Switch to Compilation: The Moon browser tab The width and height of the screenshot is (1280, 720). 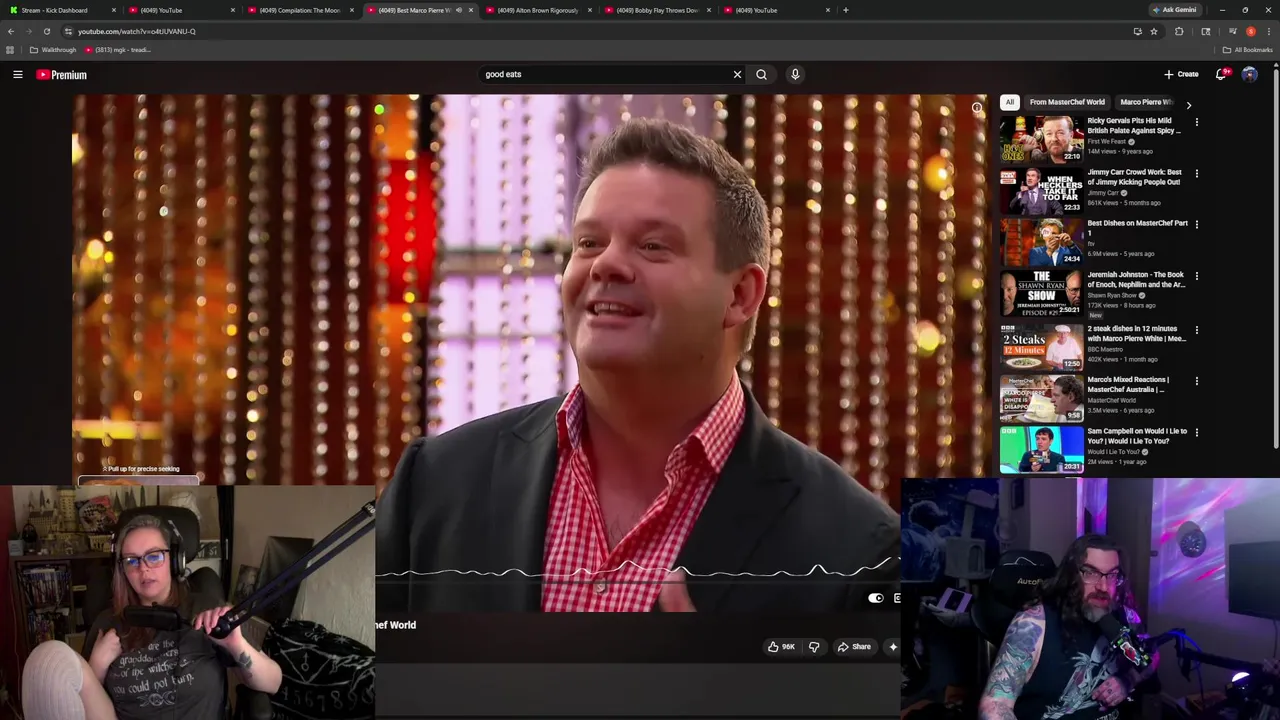tap(299, 10)
